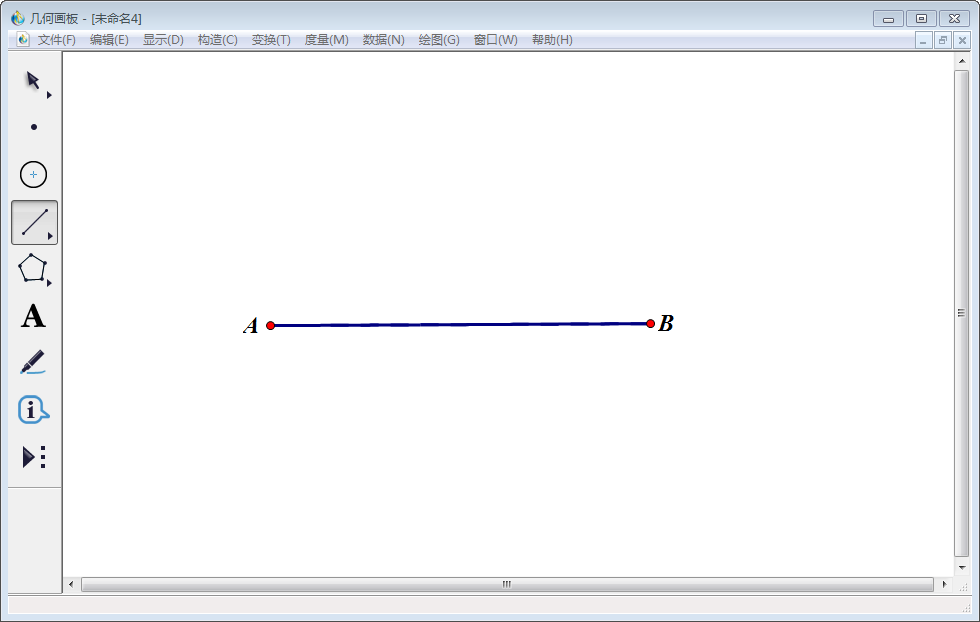Select the Arrow selection tool
The width and height of the screenshot is (980, 622).
[31, 78]
